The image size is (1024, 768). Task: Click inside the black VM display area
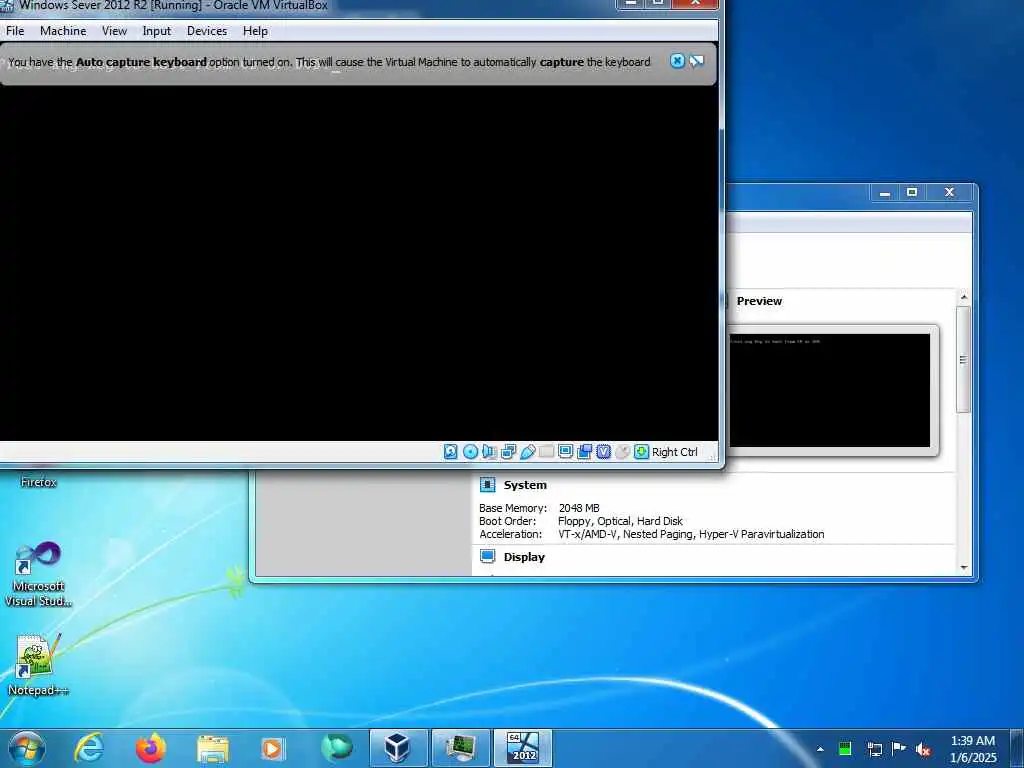coord(359,264)
